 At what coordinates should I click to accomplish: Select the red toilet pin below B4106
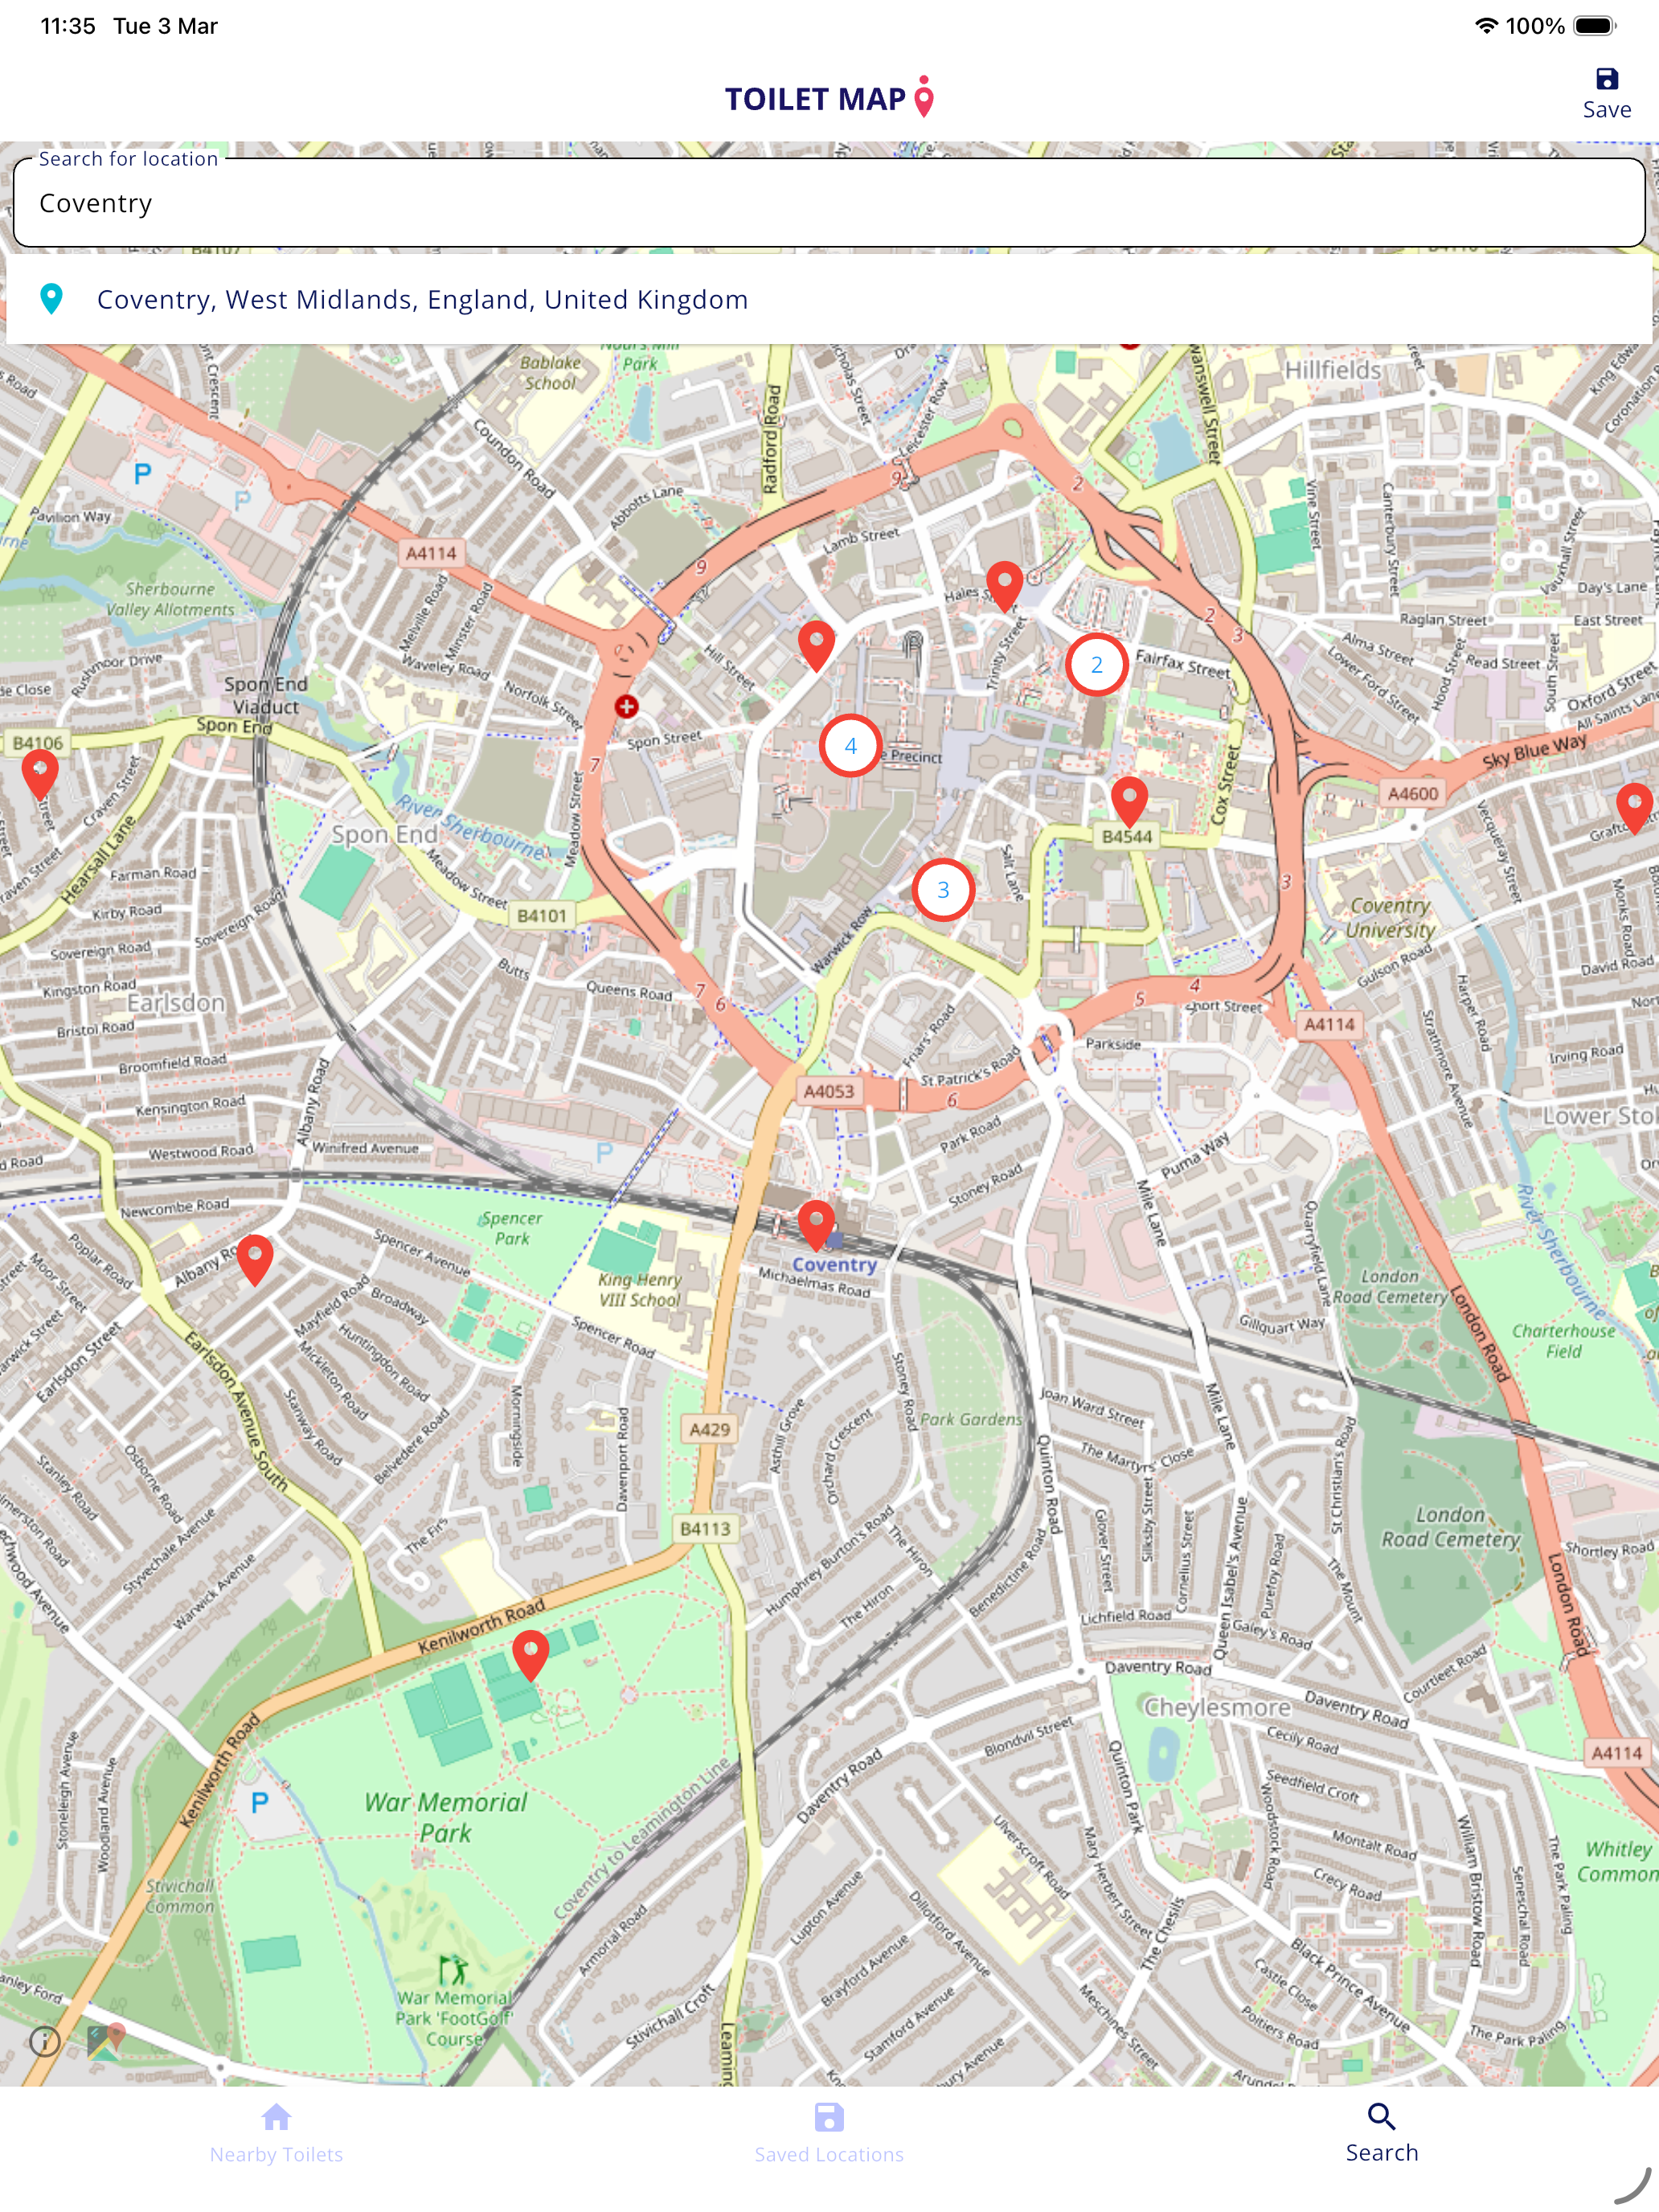[40, 776]
